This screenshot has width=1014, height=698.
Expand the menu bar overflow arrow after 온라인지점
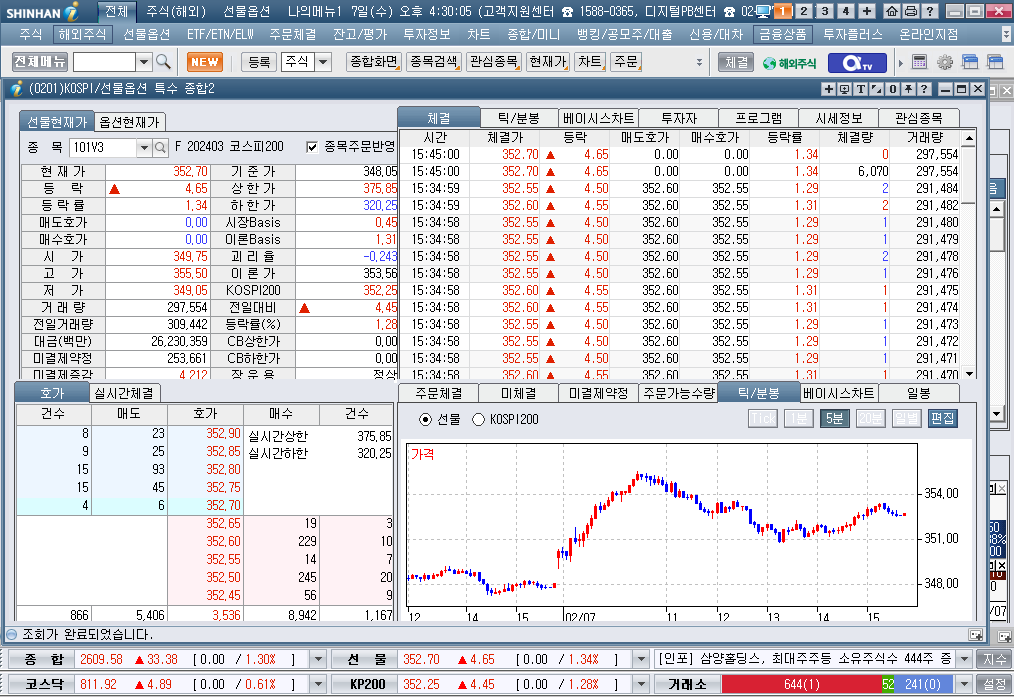click(x=1006, y=34)
